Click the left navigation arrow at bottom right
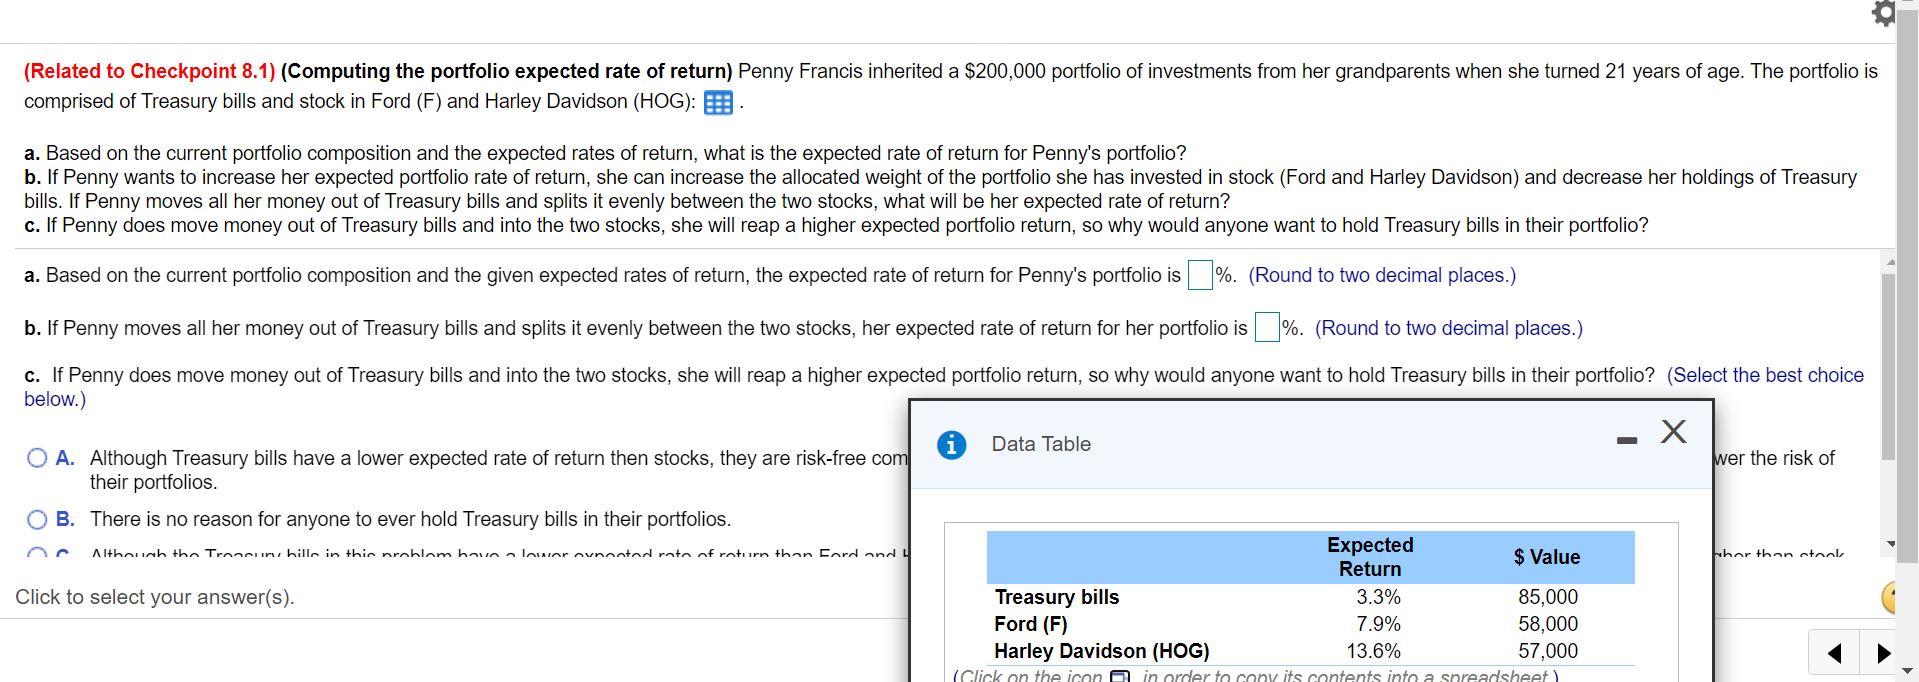Viewport: 1919px width, 682px height. pyautogui.click(x=1836, y=652)
